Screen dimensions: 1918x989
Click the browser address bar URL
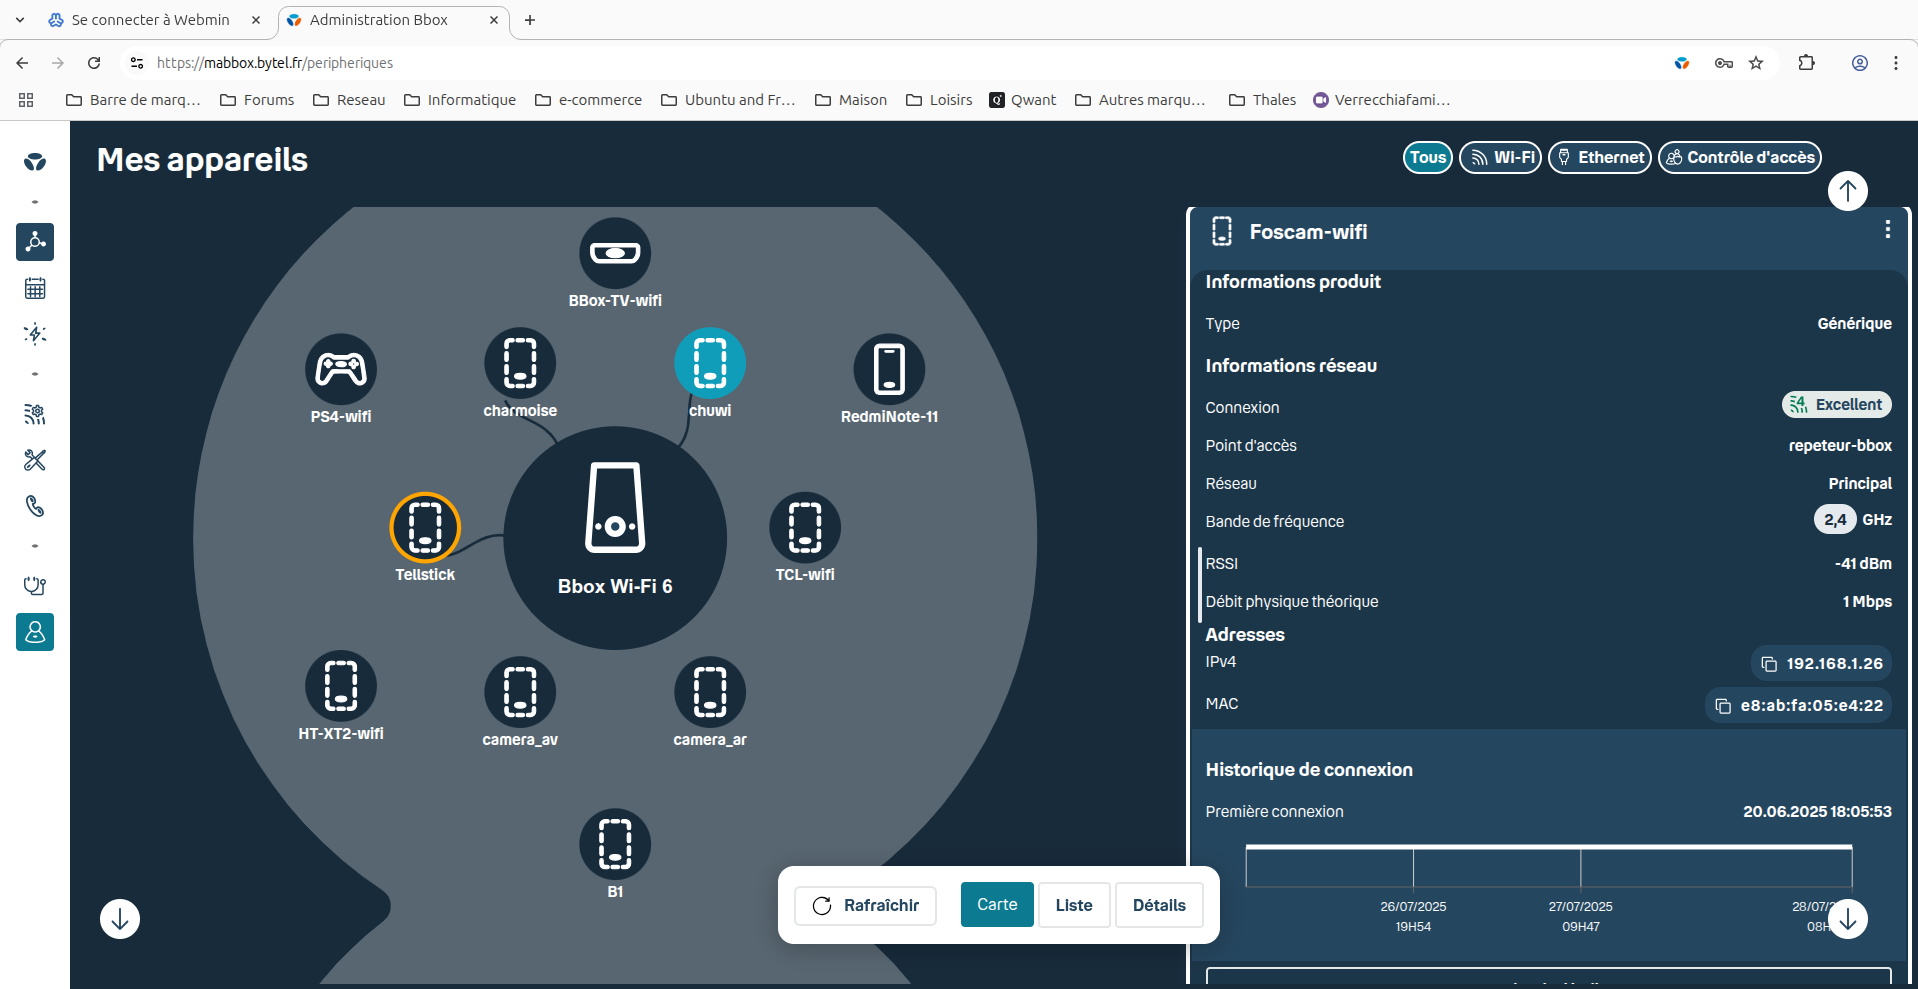275,63
